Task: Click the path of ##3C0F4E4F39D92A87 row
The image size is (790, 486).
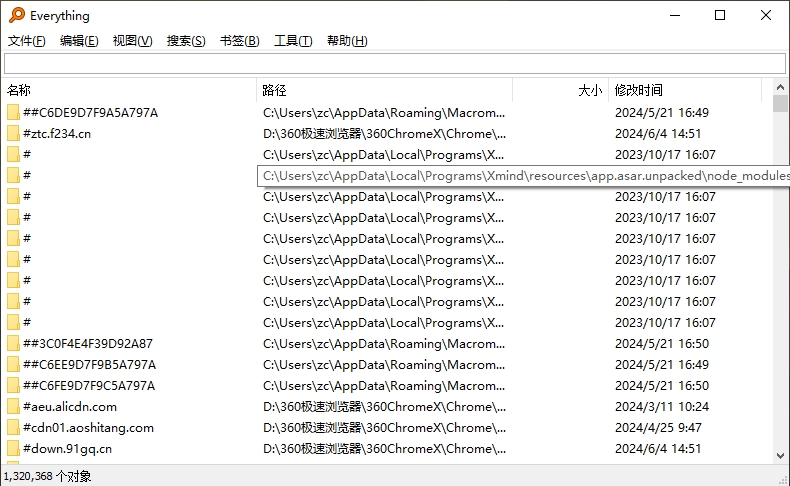Action: tap(384, 343)
